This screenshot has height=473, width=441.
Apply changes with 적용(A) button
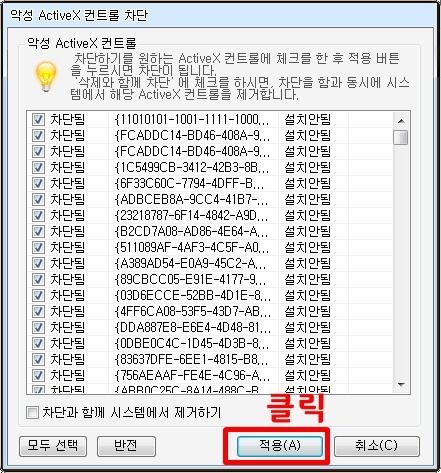(x=280, y=446)
